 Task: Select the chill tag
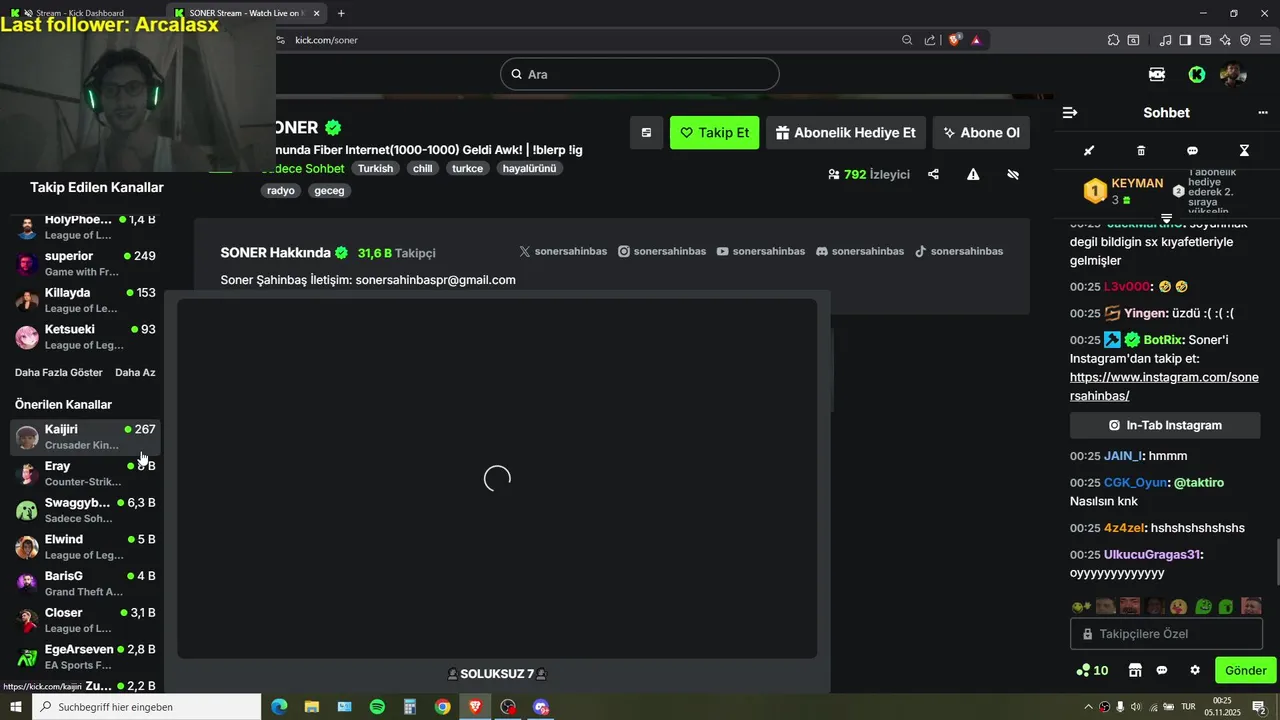point(423,169)
